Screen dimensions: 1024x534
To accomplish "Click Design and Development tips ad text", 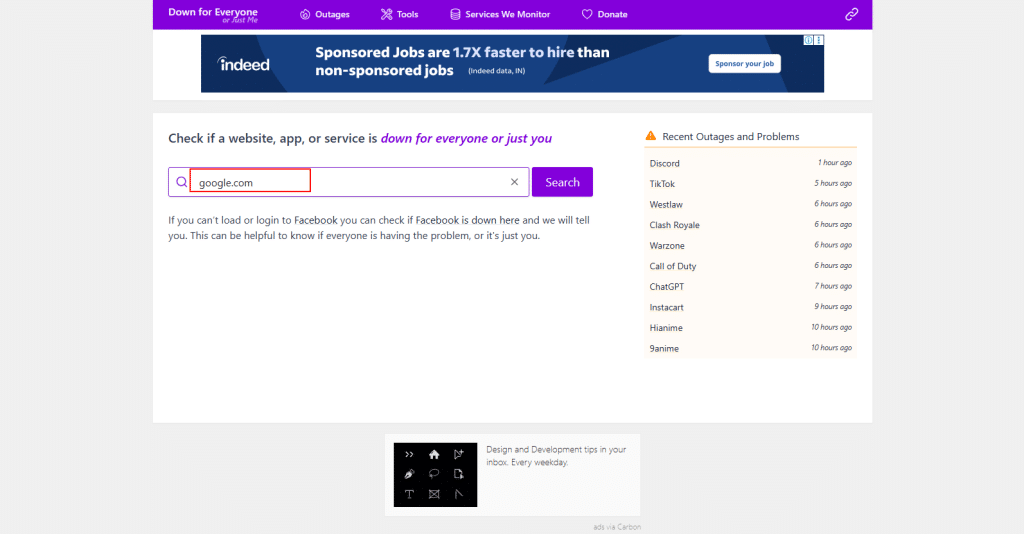I will point(556,456).
